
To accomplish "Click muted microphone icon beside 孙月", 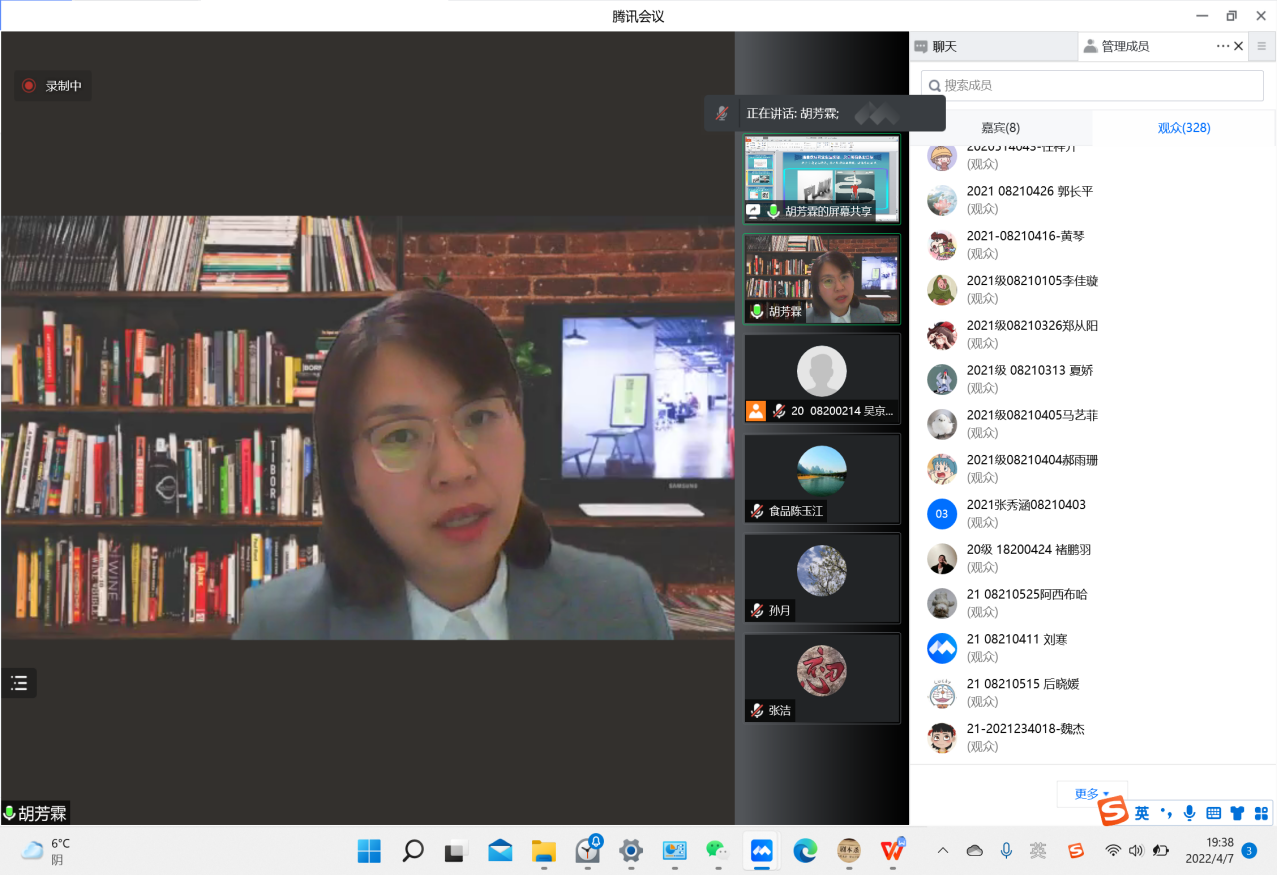I will [x=757, y=610].
